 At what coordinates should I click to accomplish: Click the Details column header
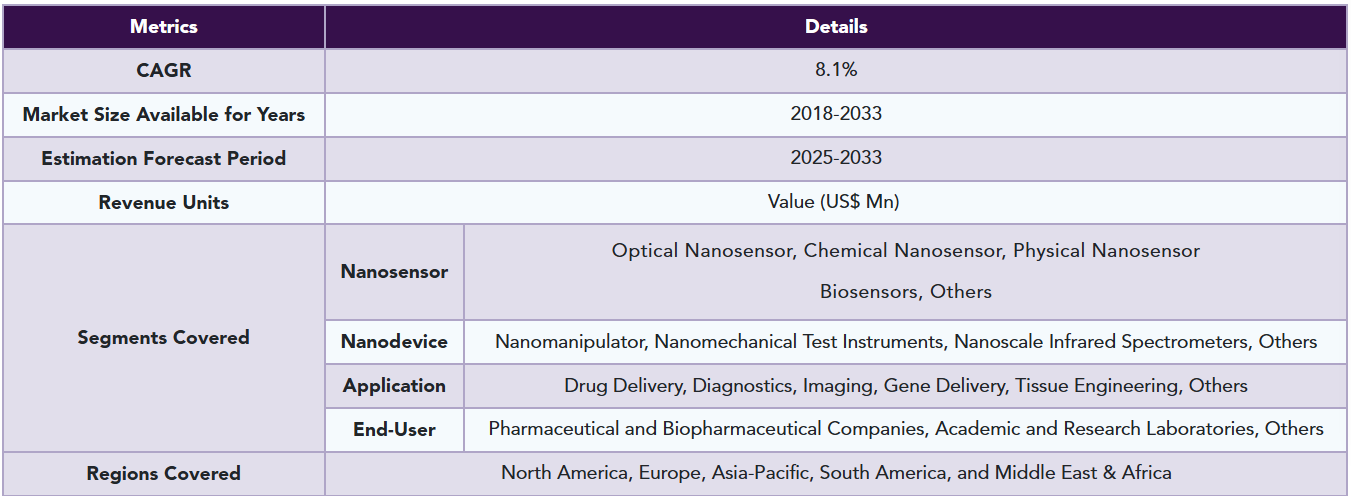pos(836,27)
